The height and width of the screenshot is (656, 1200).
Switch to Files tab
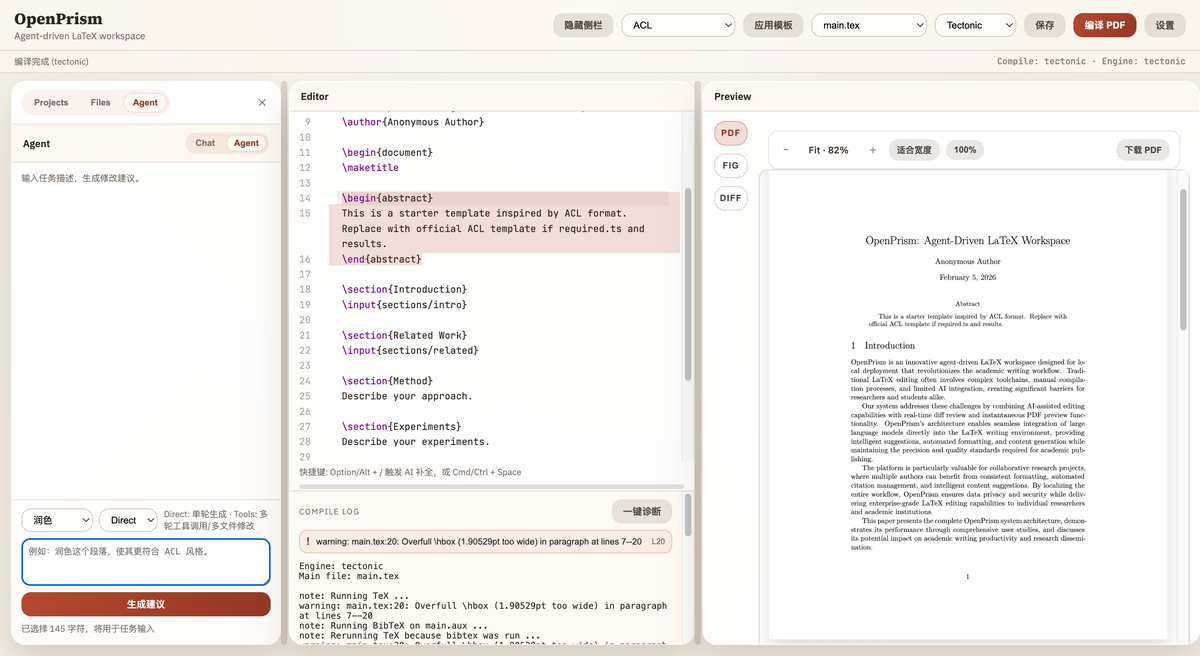pyautogui.click(x=100, y=103)
